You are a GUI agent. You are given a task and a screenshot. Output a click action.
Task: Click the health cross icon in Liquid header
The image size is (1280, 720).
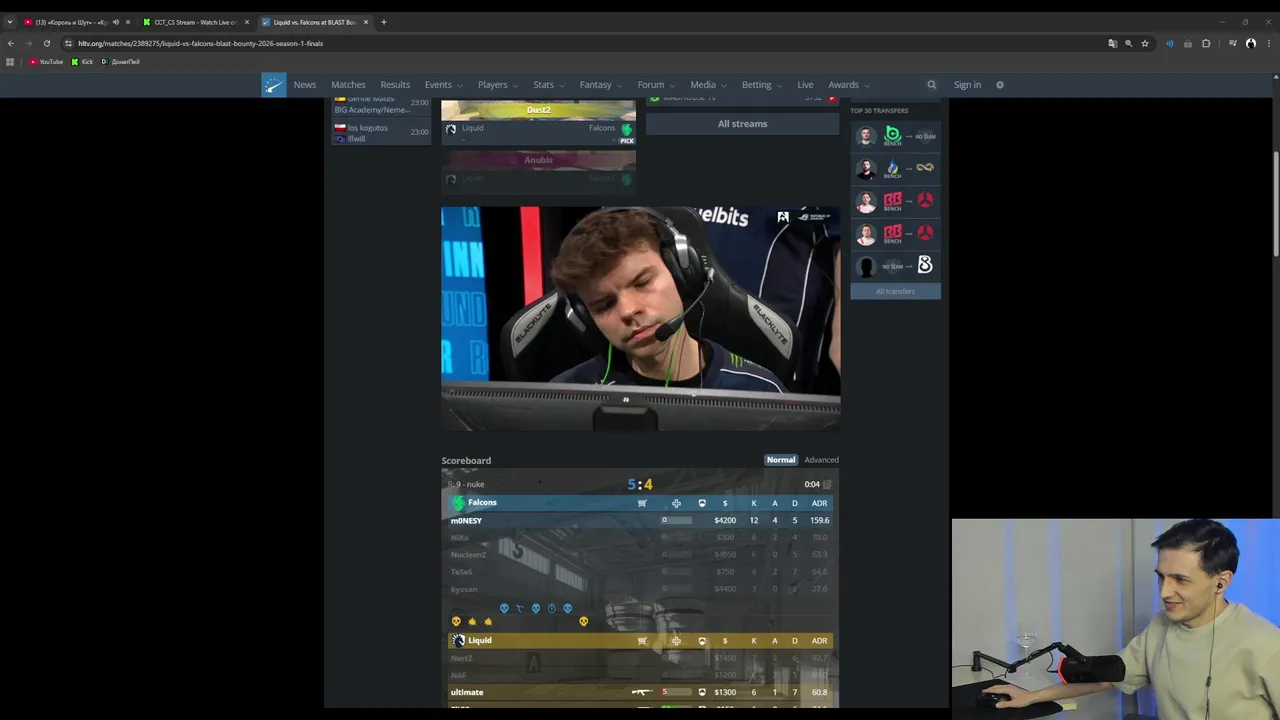pyautogui.click(x=676, y=641)
